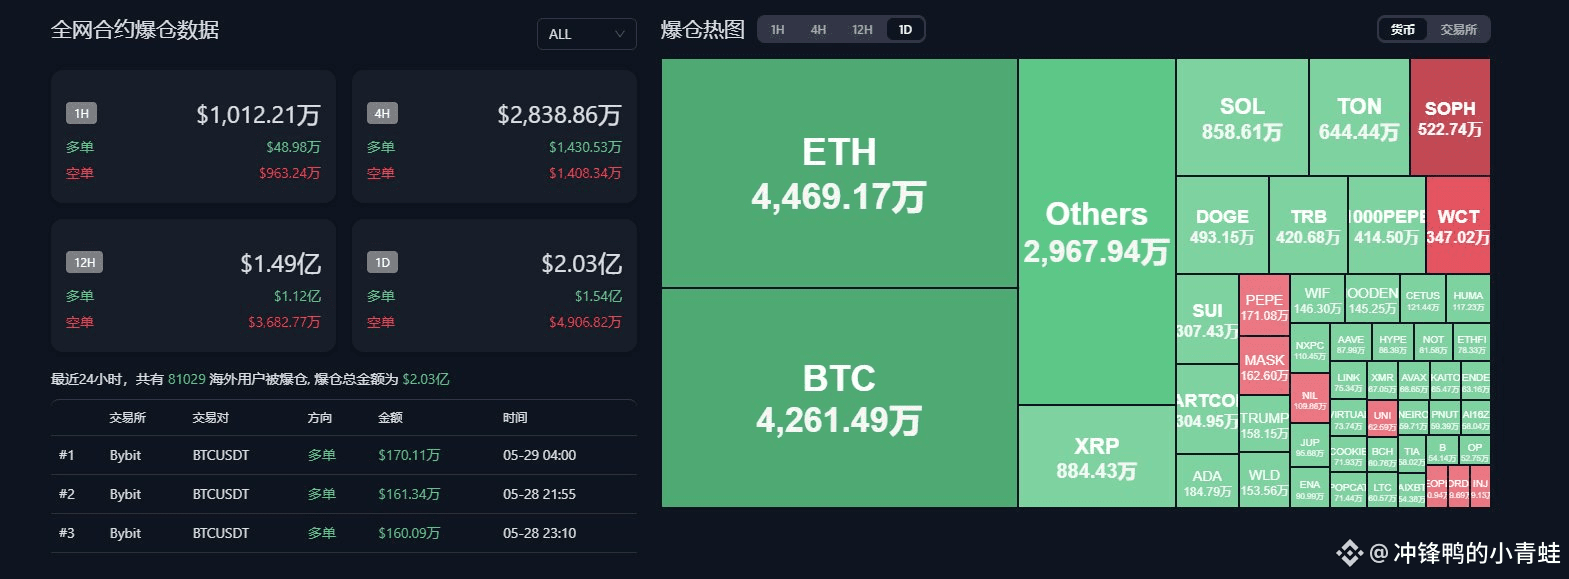Click the 金额 column header
This screenshot has width=1569, height=579.
pos(390,418)
